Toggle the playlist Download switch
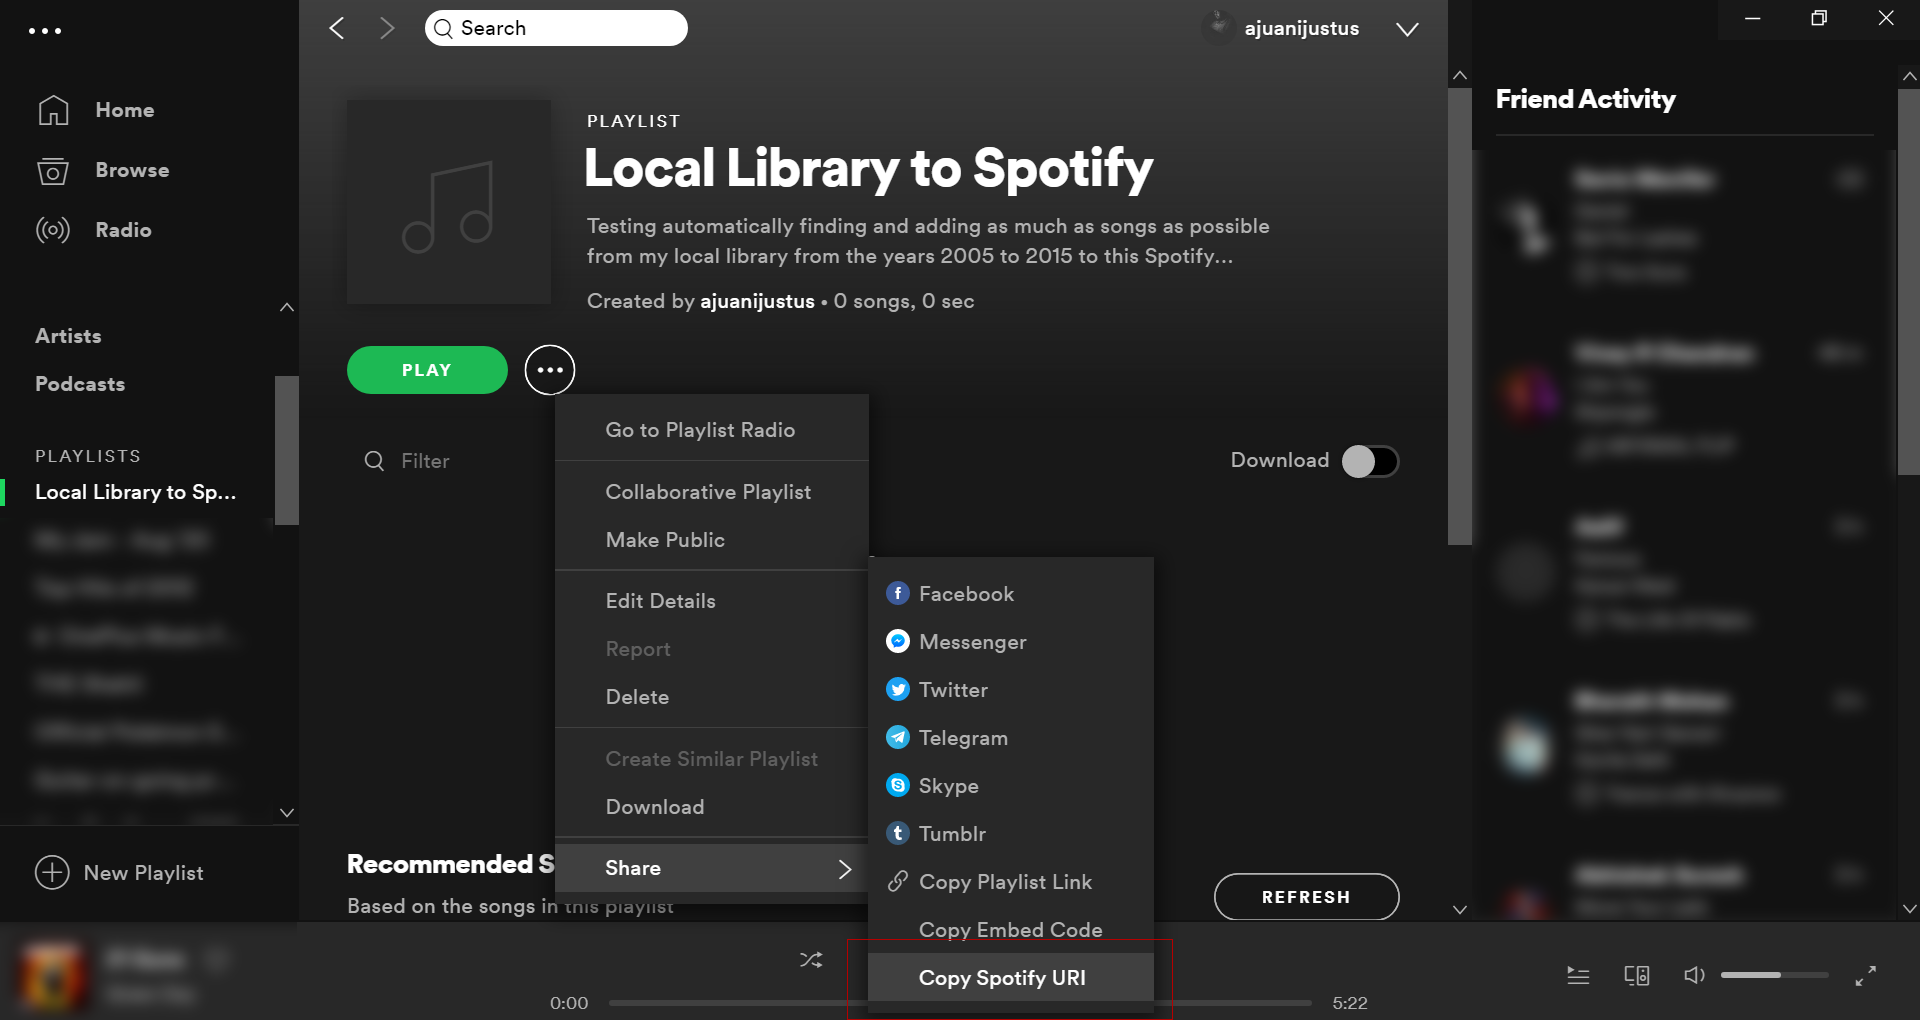The width and height of the screenshot is (1920, 1020). 1369,461
